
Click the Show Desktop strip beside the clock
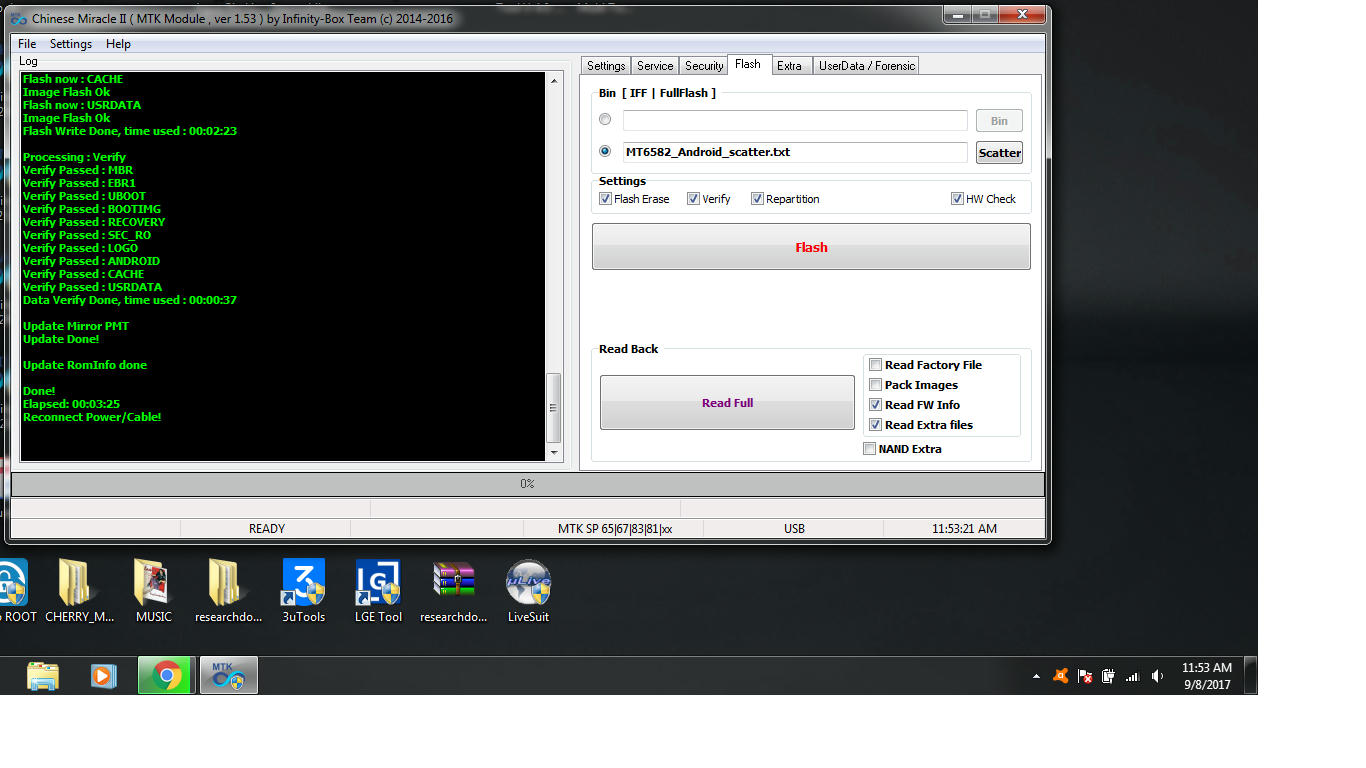1251,676
